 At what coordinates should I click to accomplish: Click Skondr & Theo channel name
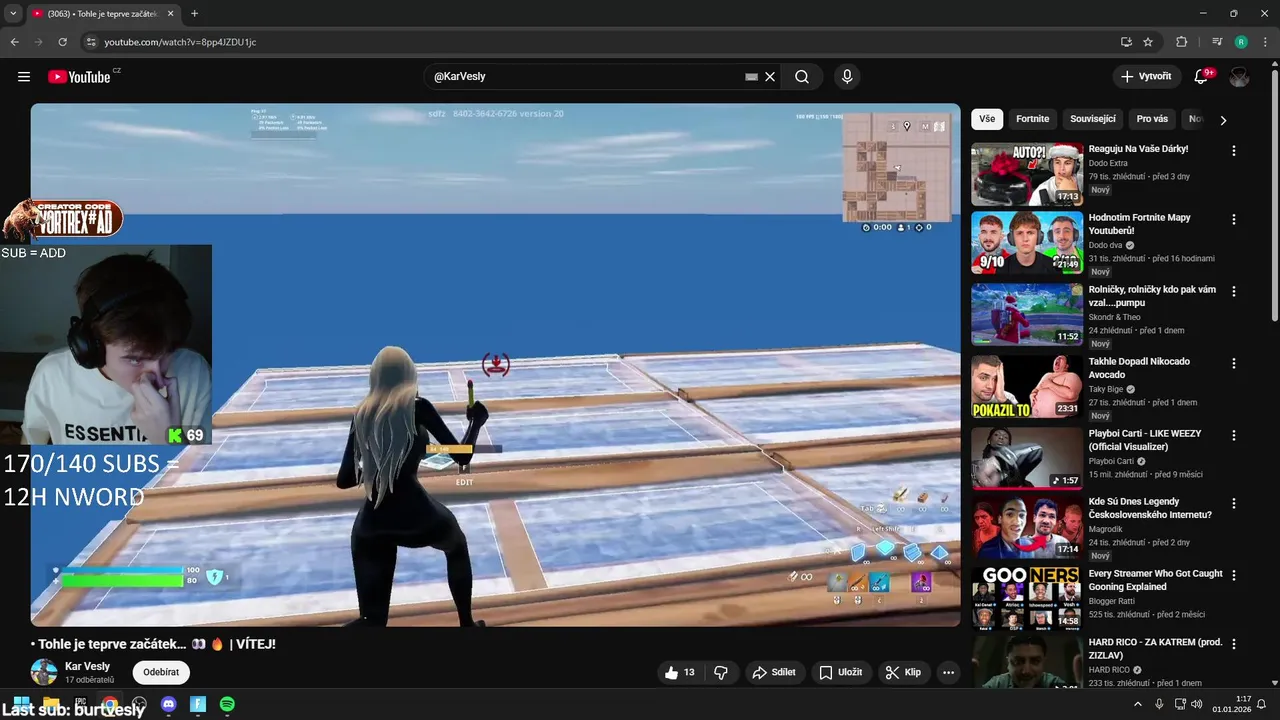[x=1114, y=317]
